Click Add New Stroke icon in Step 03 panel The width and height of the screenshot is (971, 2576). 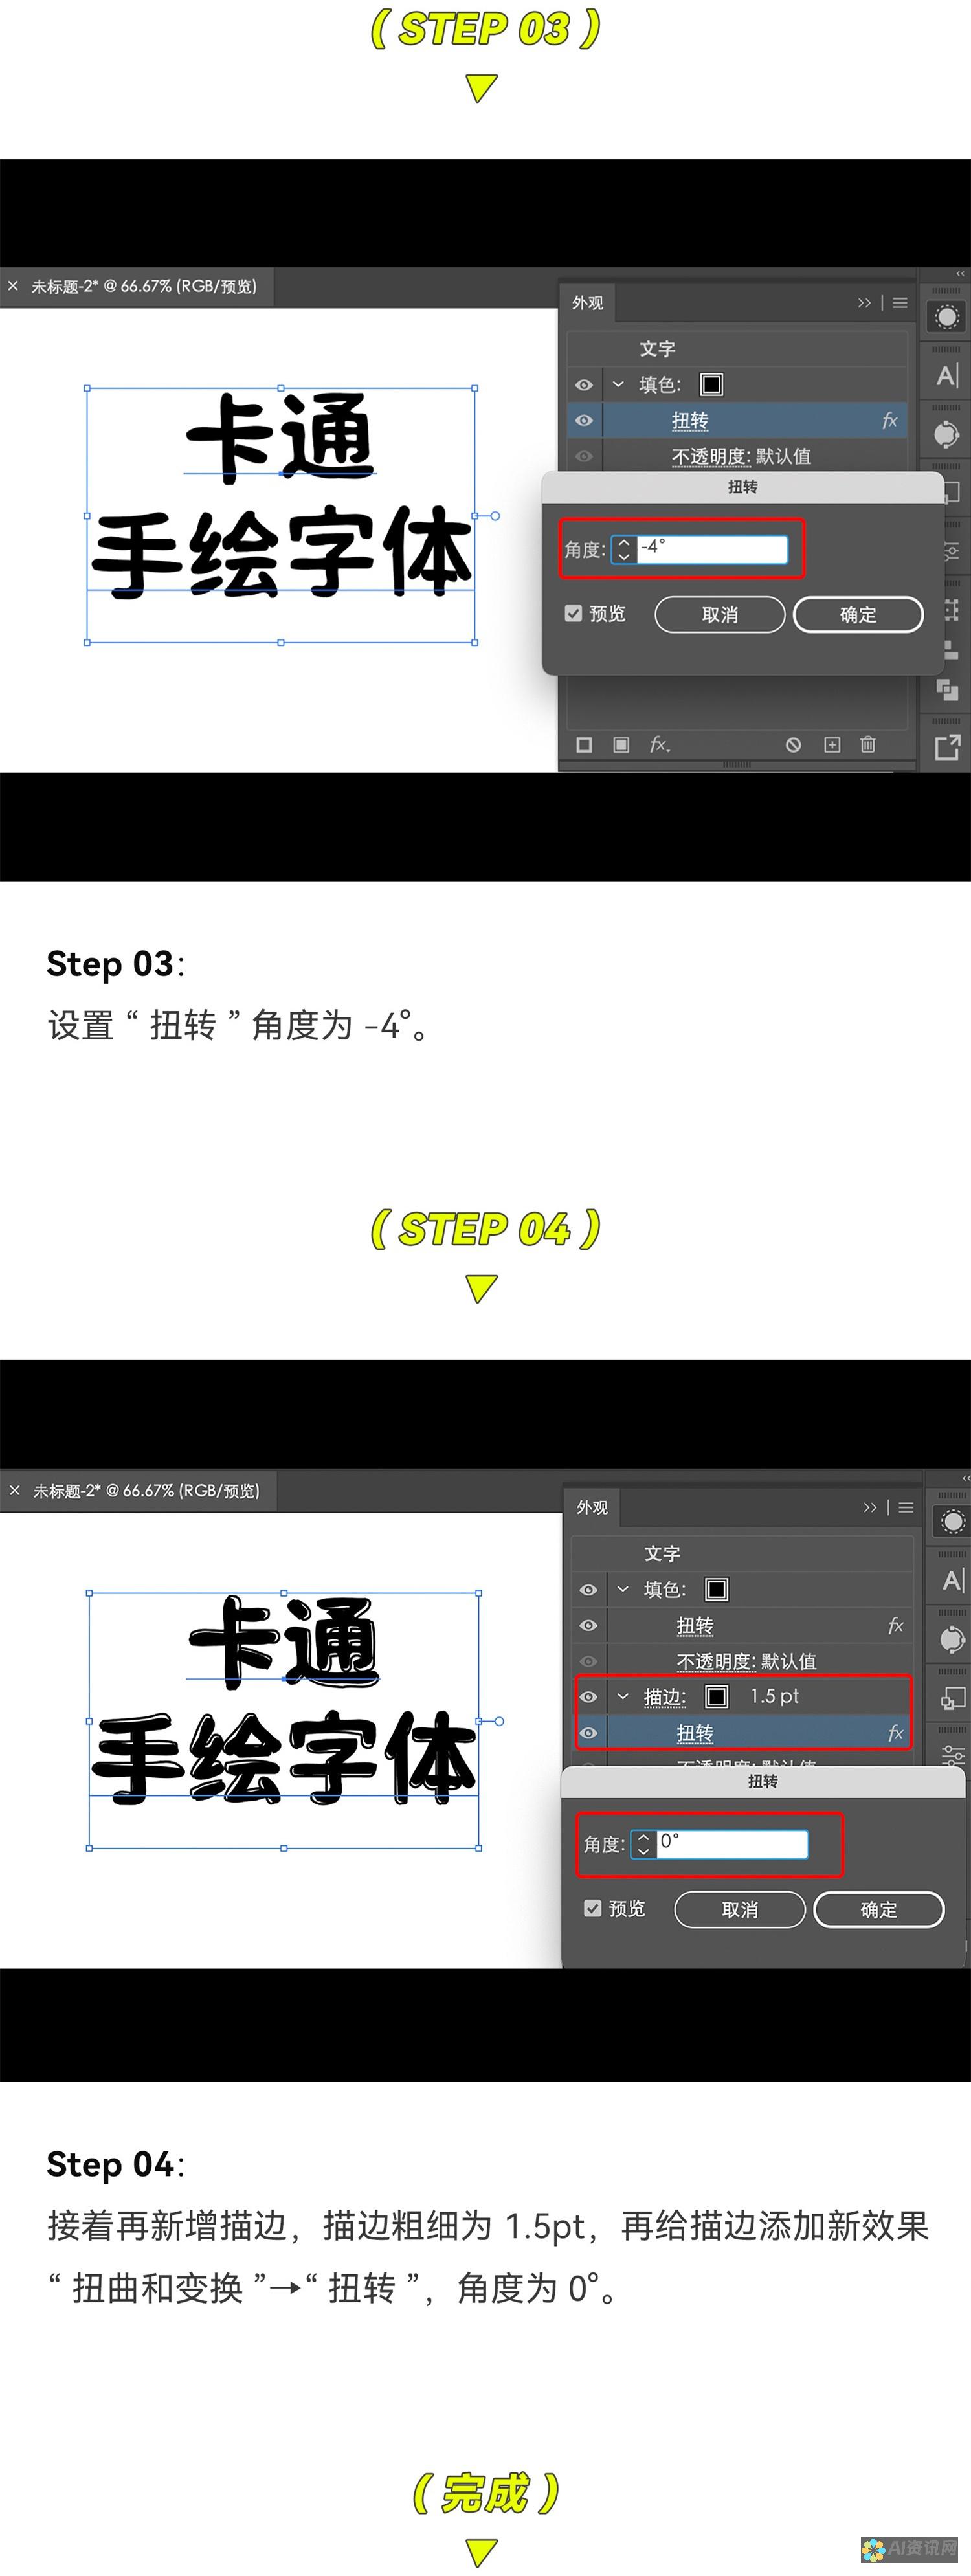pyautogui.click(x=585, y=745)
